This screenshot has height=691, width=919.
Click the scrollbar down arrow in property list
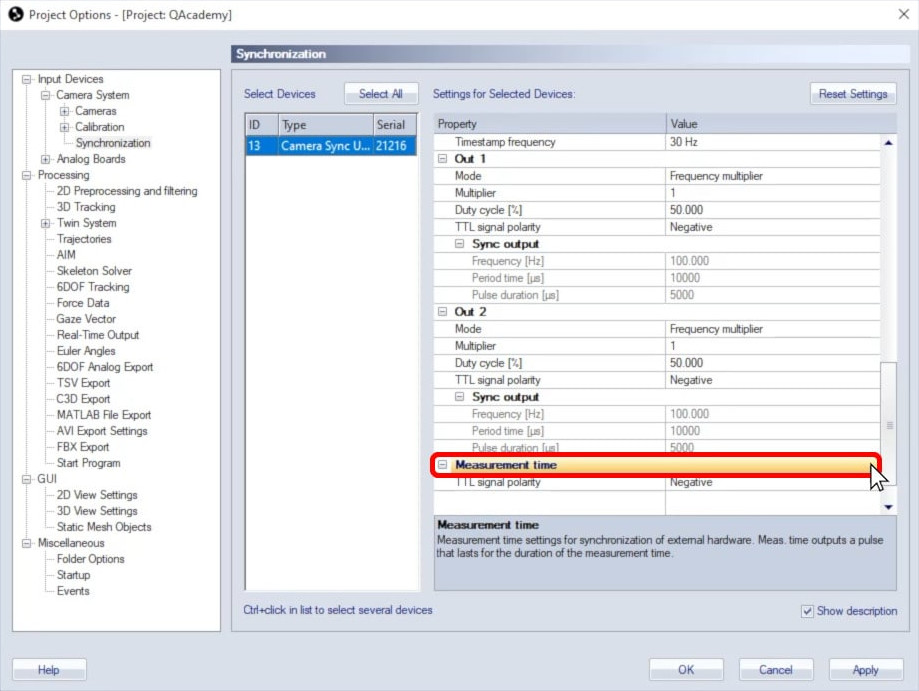pos(886,506)
